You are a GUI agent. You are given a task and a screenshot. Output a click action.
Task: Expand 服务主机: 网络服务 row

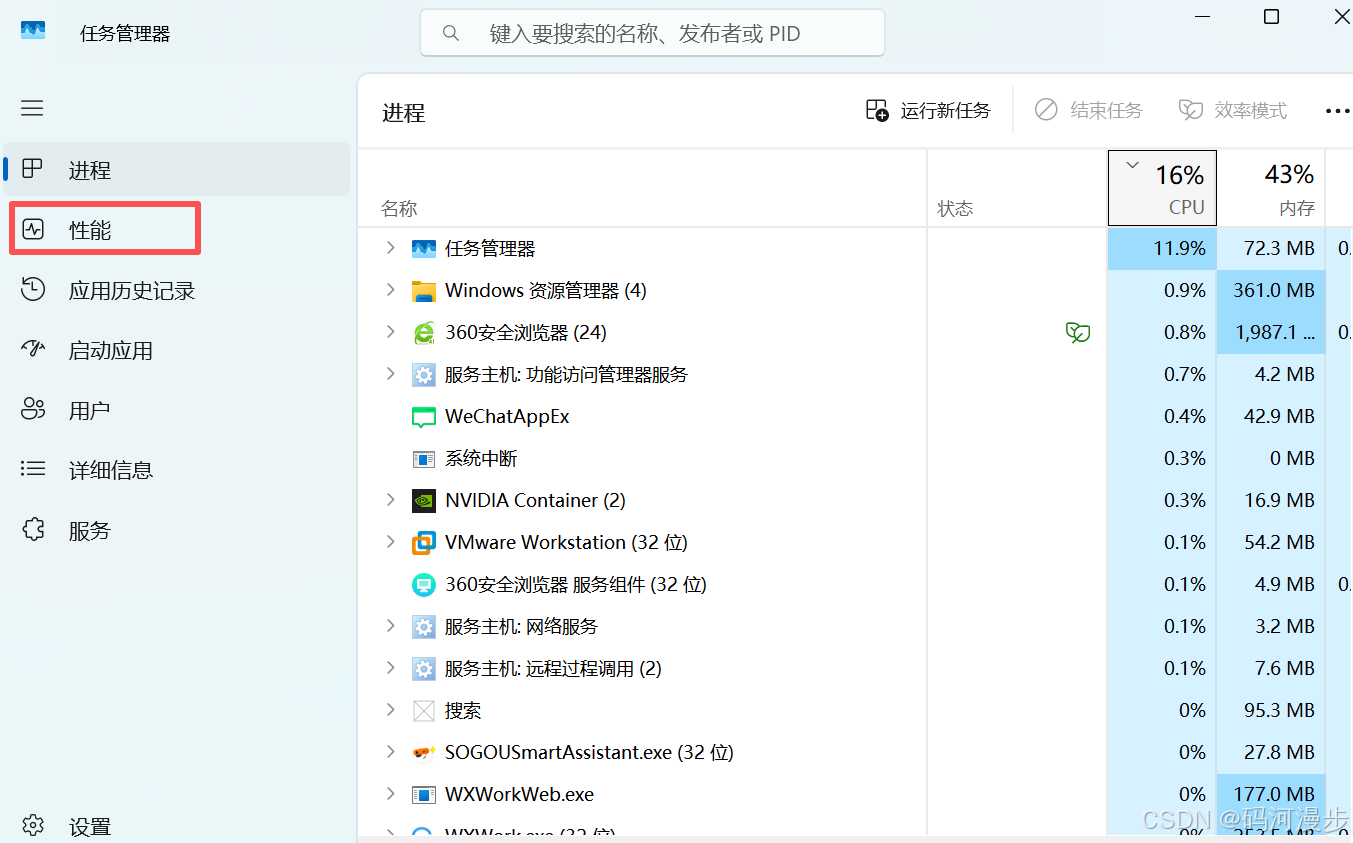click(391, 626)
